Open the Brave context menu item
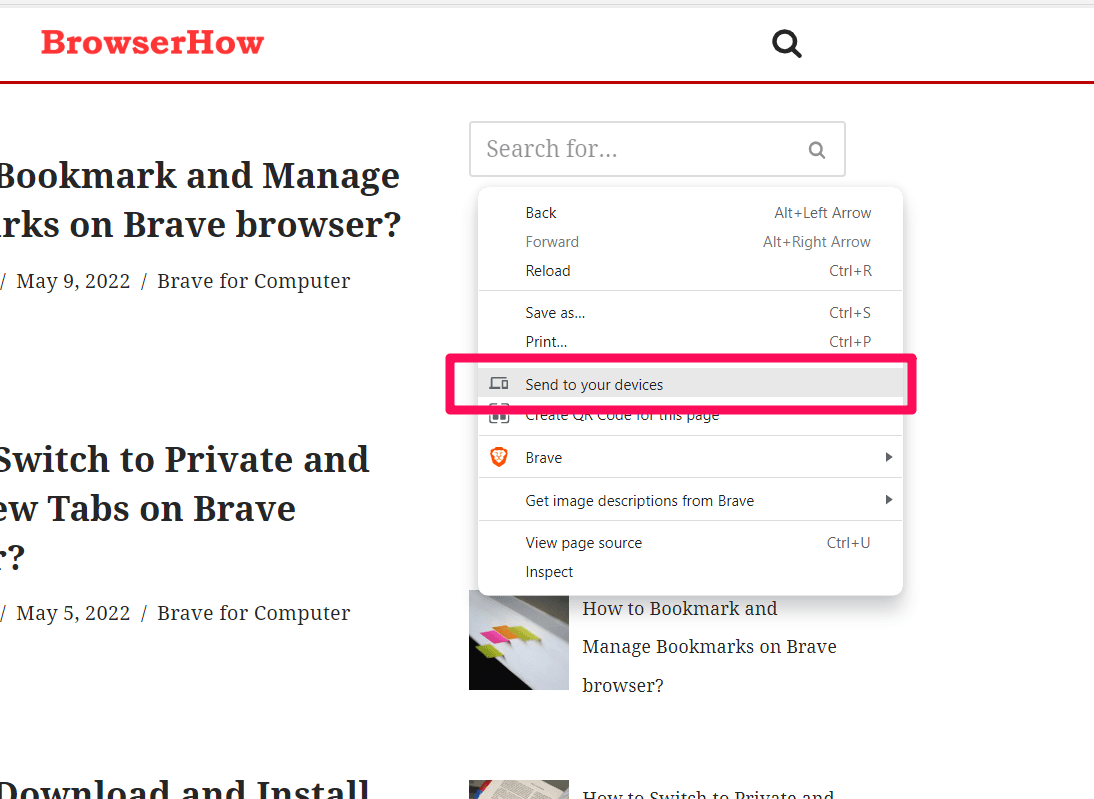The width and height of the screenshot is (1094, 799). click(690, 458)
